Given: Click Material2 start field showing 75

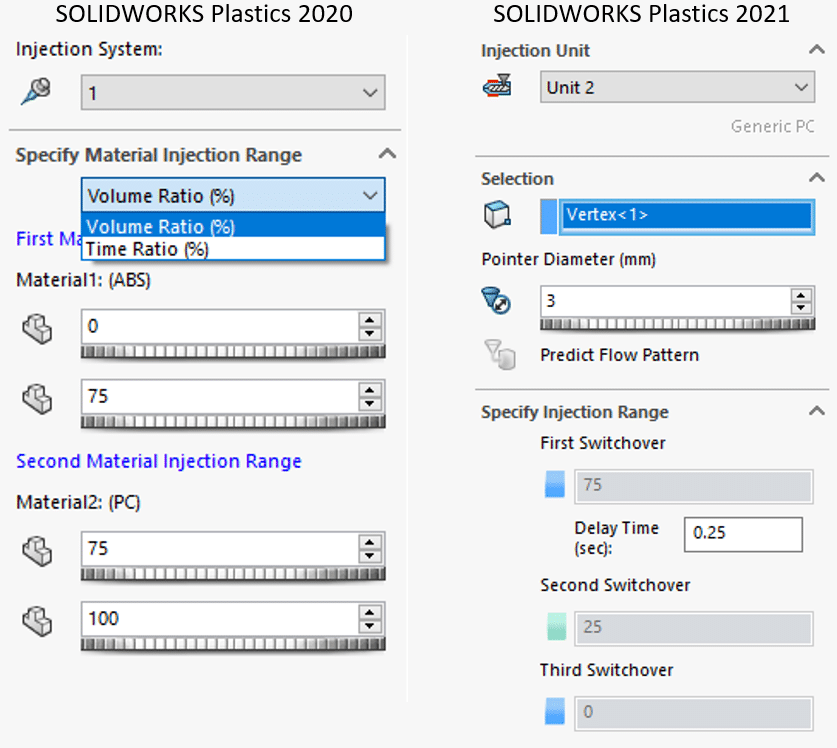Looking at the screenshot, I should coord(220,549).
